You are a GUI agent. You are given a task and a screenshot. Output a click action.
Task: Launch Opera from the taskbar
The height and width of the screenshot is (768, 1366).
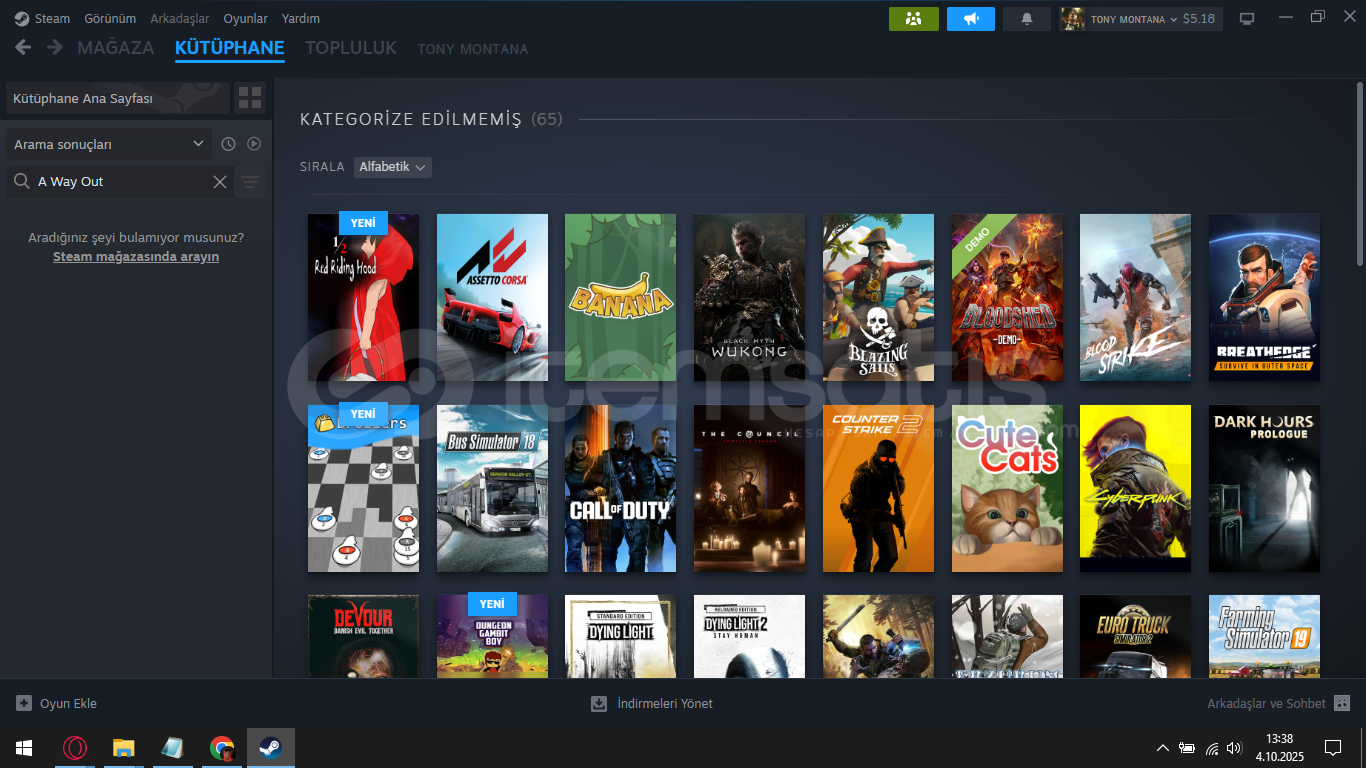point(74,748)
